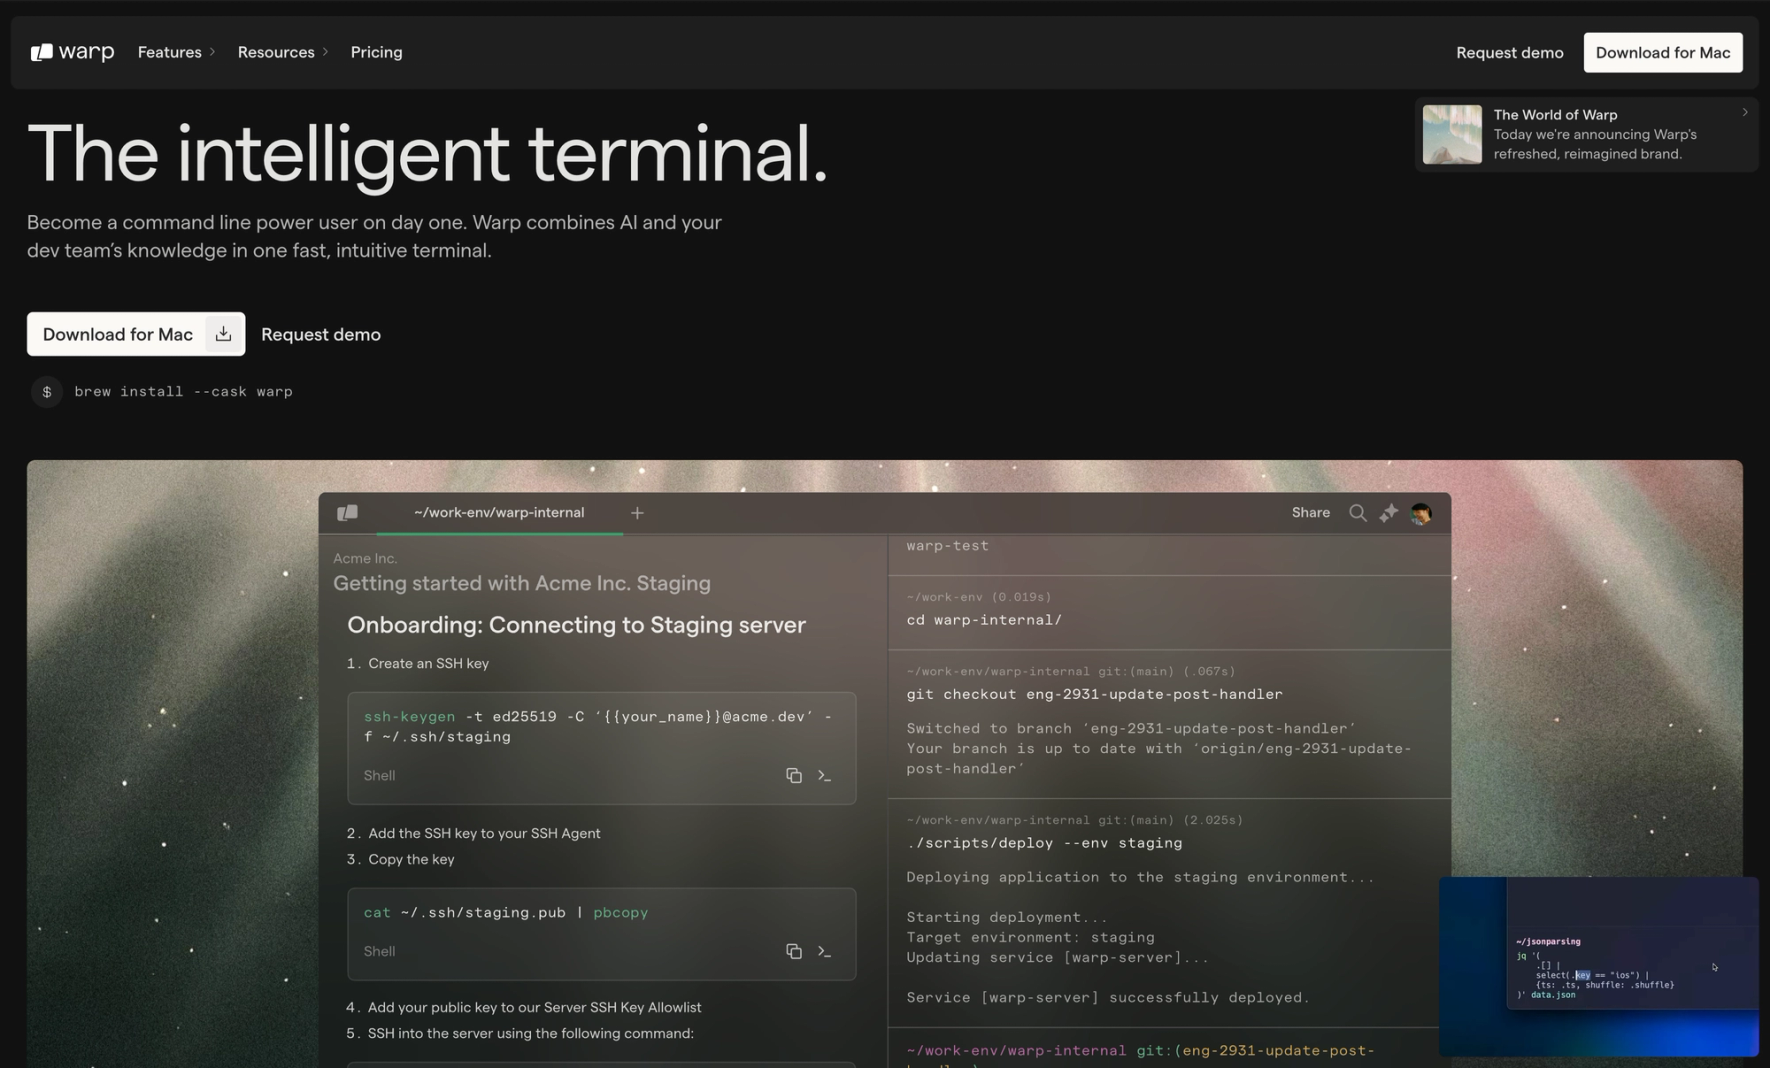This screenshot has height=1068, width=1770.
Task: Click the 'Getting started with Acme Inc. Staging' title
Action: coord(522,583)
